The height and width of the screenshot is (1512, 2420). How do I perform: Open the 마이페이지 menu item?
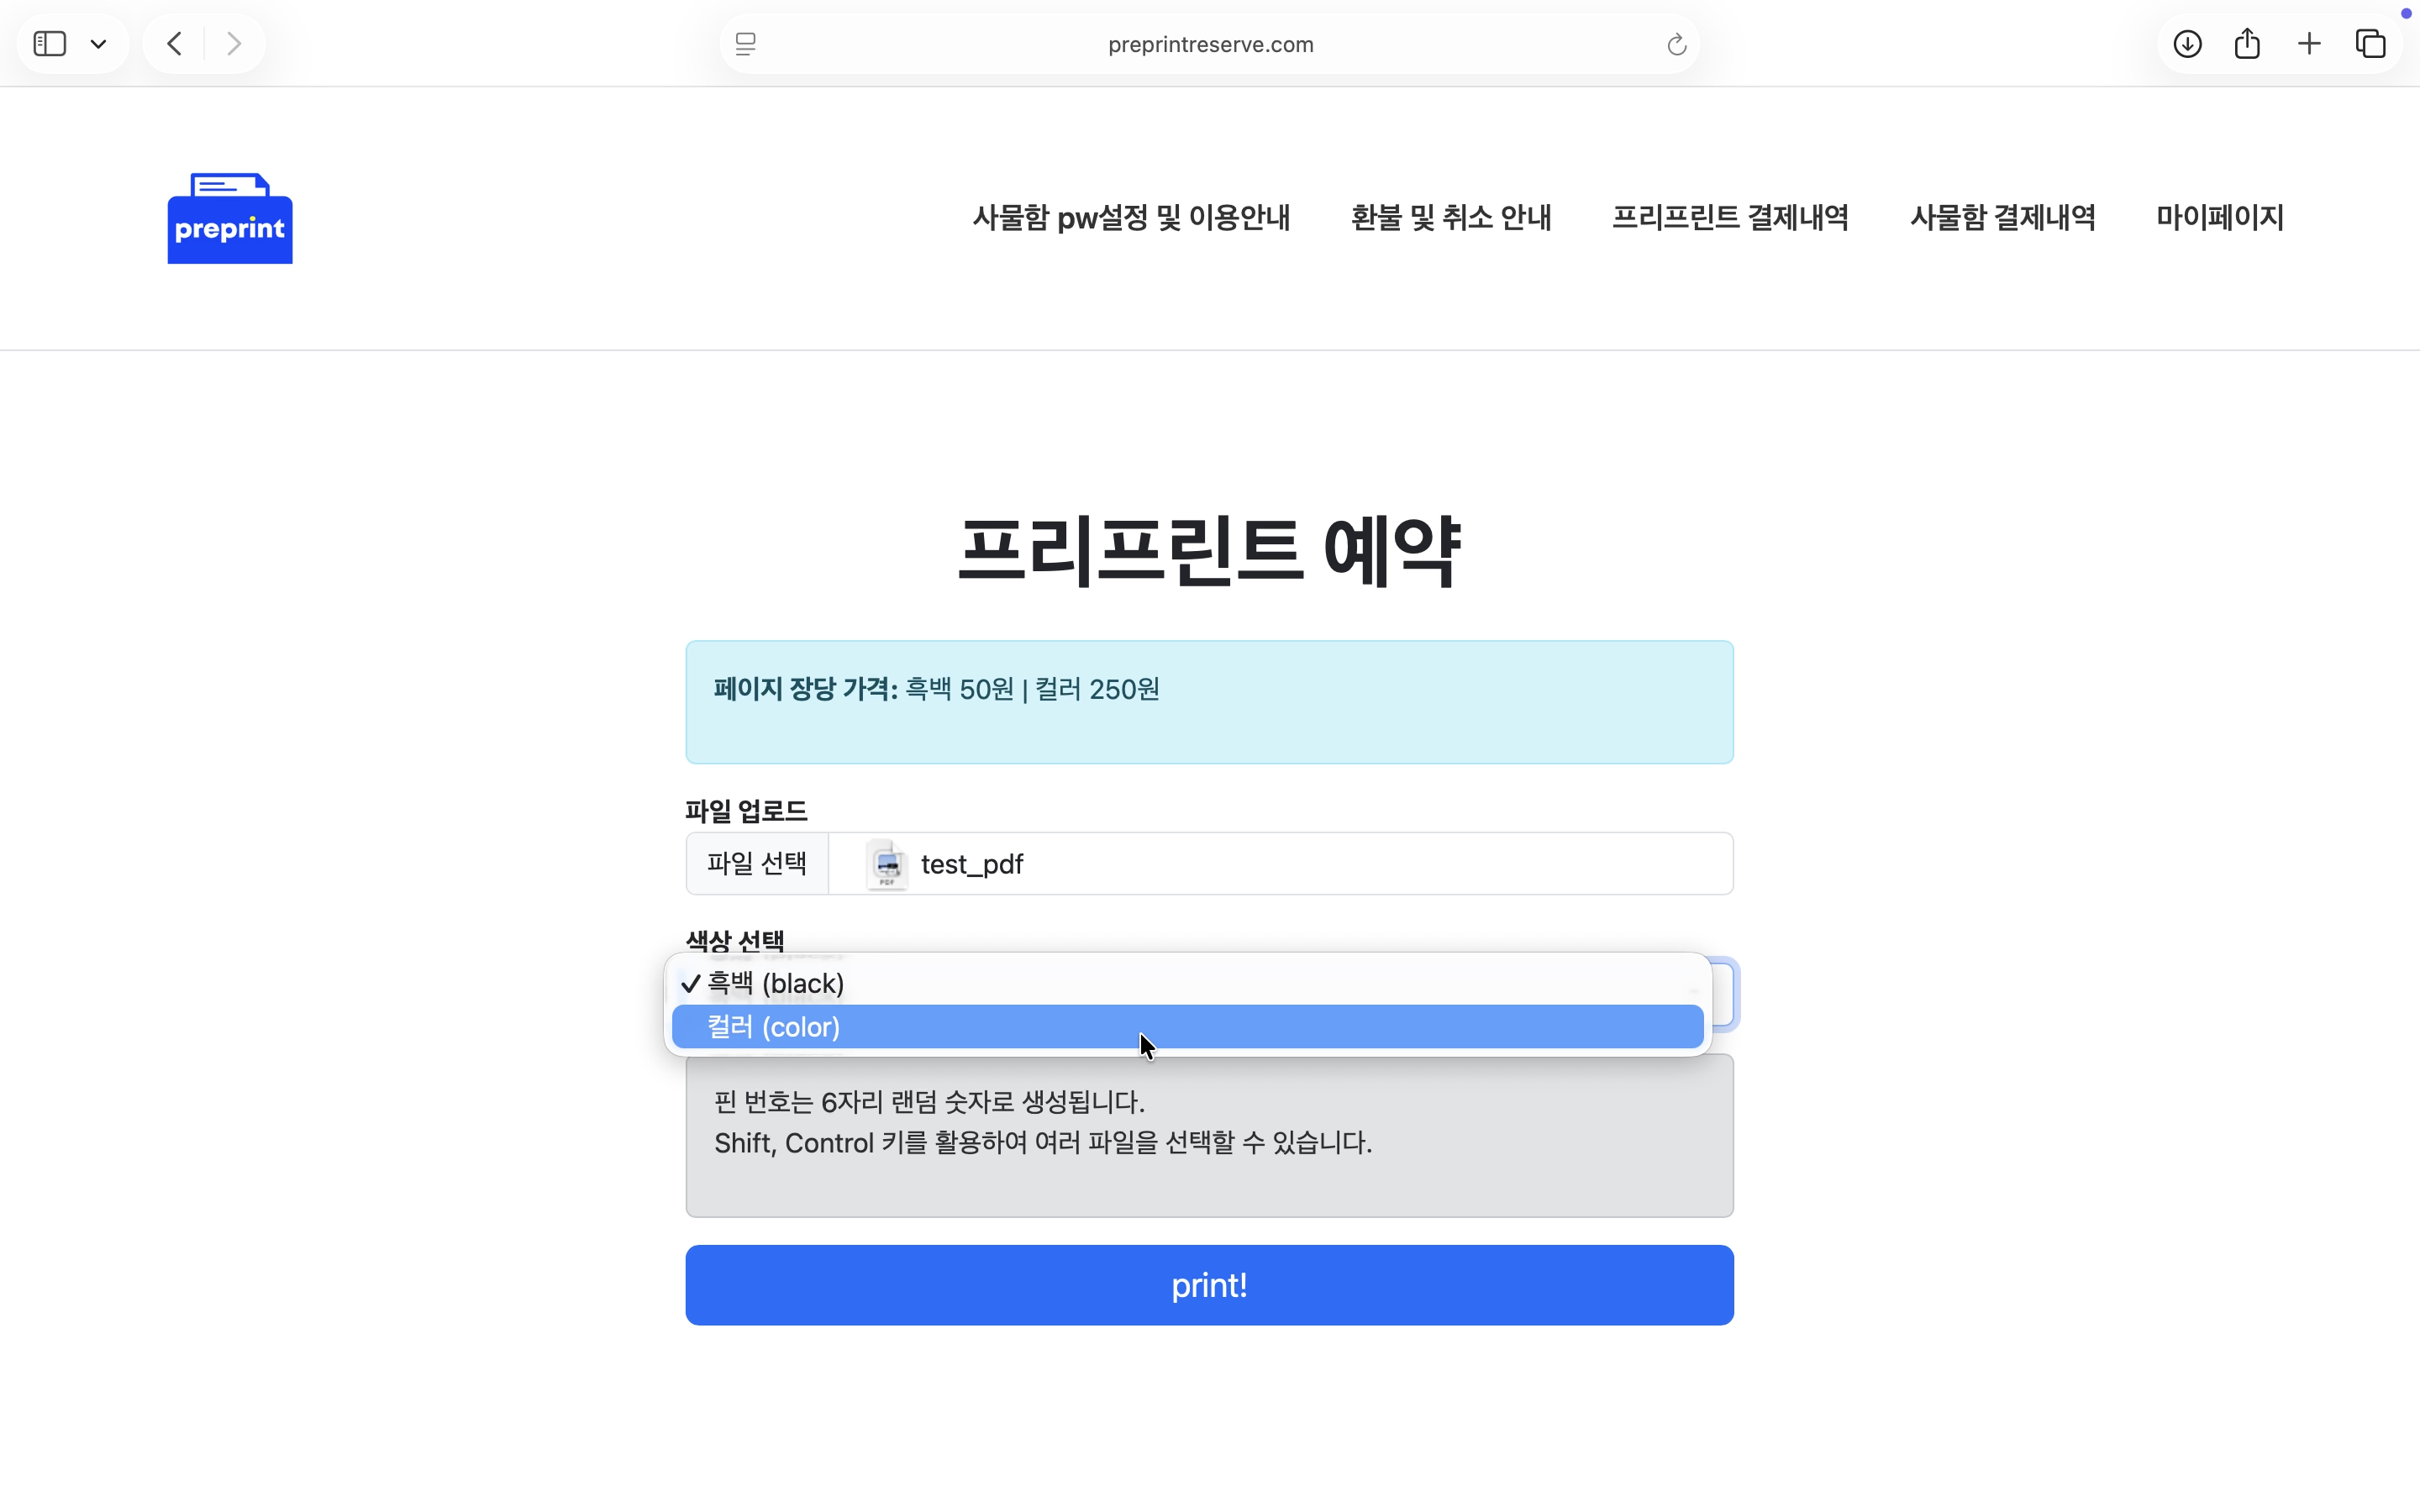point(2218,217)
